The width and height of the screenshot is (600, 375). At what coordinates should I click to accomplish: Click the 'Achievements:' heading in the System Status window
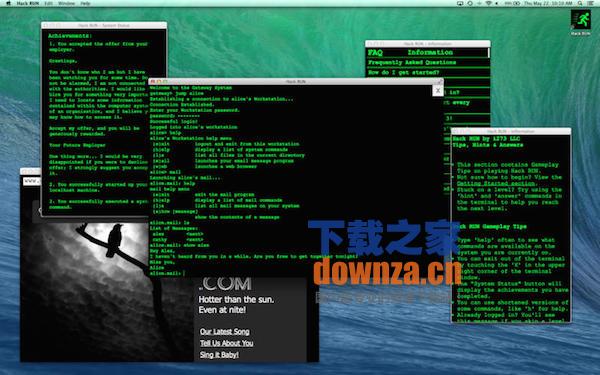tap(70, 36)
